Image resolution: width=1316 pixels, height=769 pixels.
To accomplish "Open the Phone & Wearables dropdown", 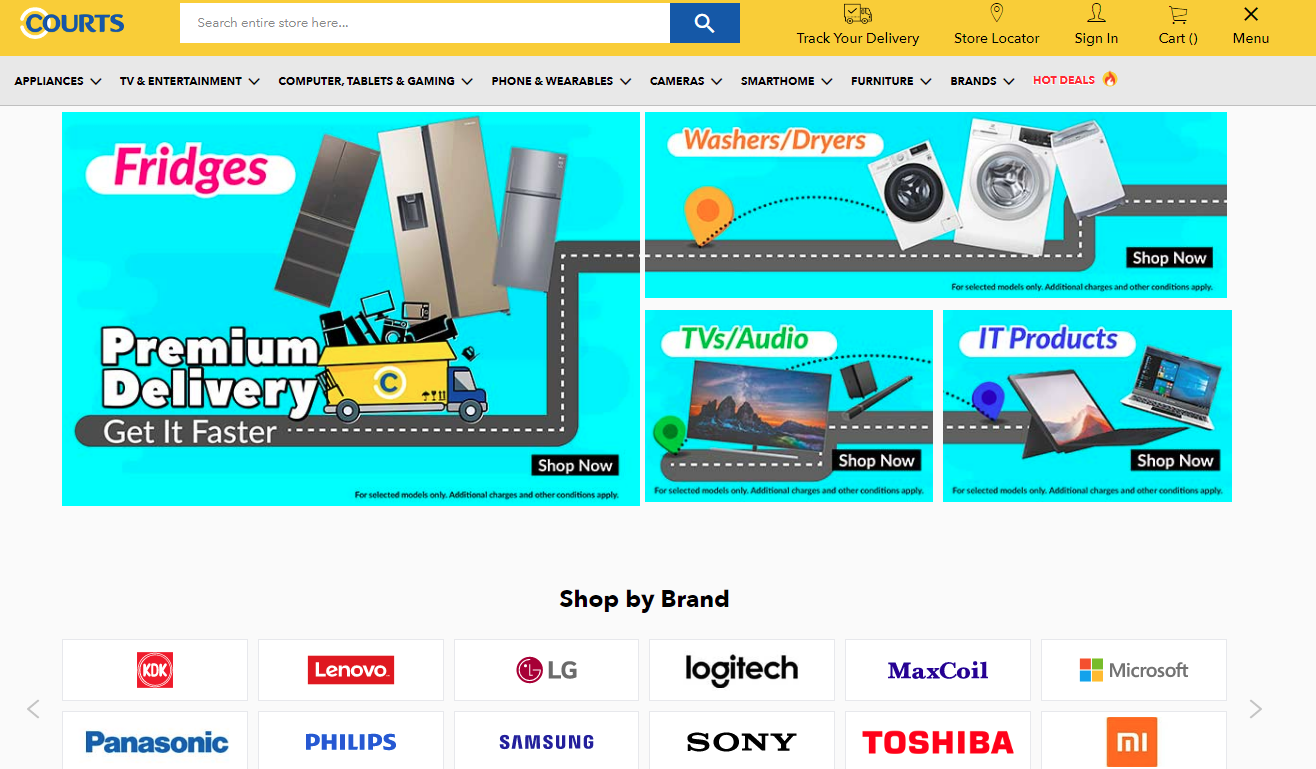I will pos(561,81).
